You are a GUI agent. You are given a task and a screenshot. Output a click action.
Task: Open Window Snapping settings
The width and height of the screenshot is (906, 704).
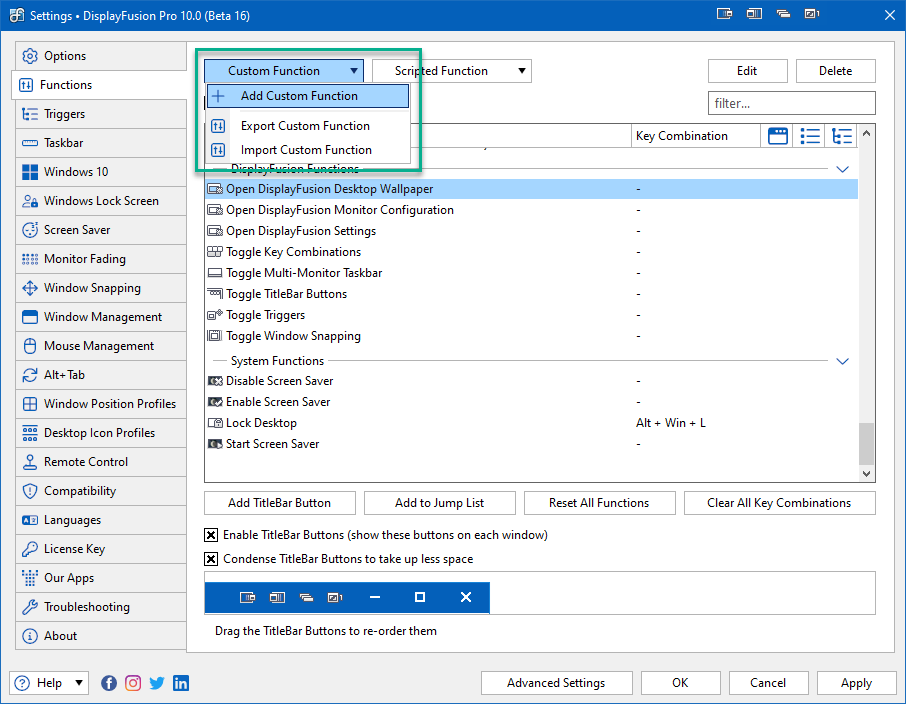(101, 288)
